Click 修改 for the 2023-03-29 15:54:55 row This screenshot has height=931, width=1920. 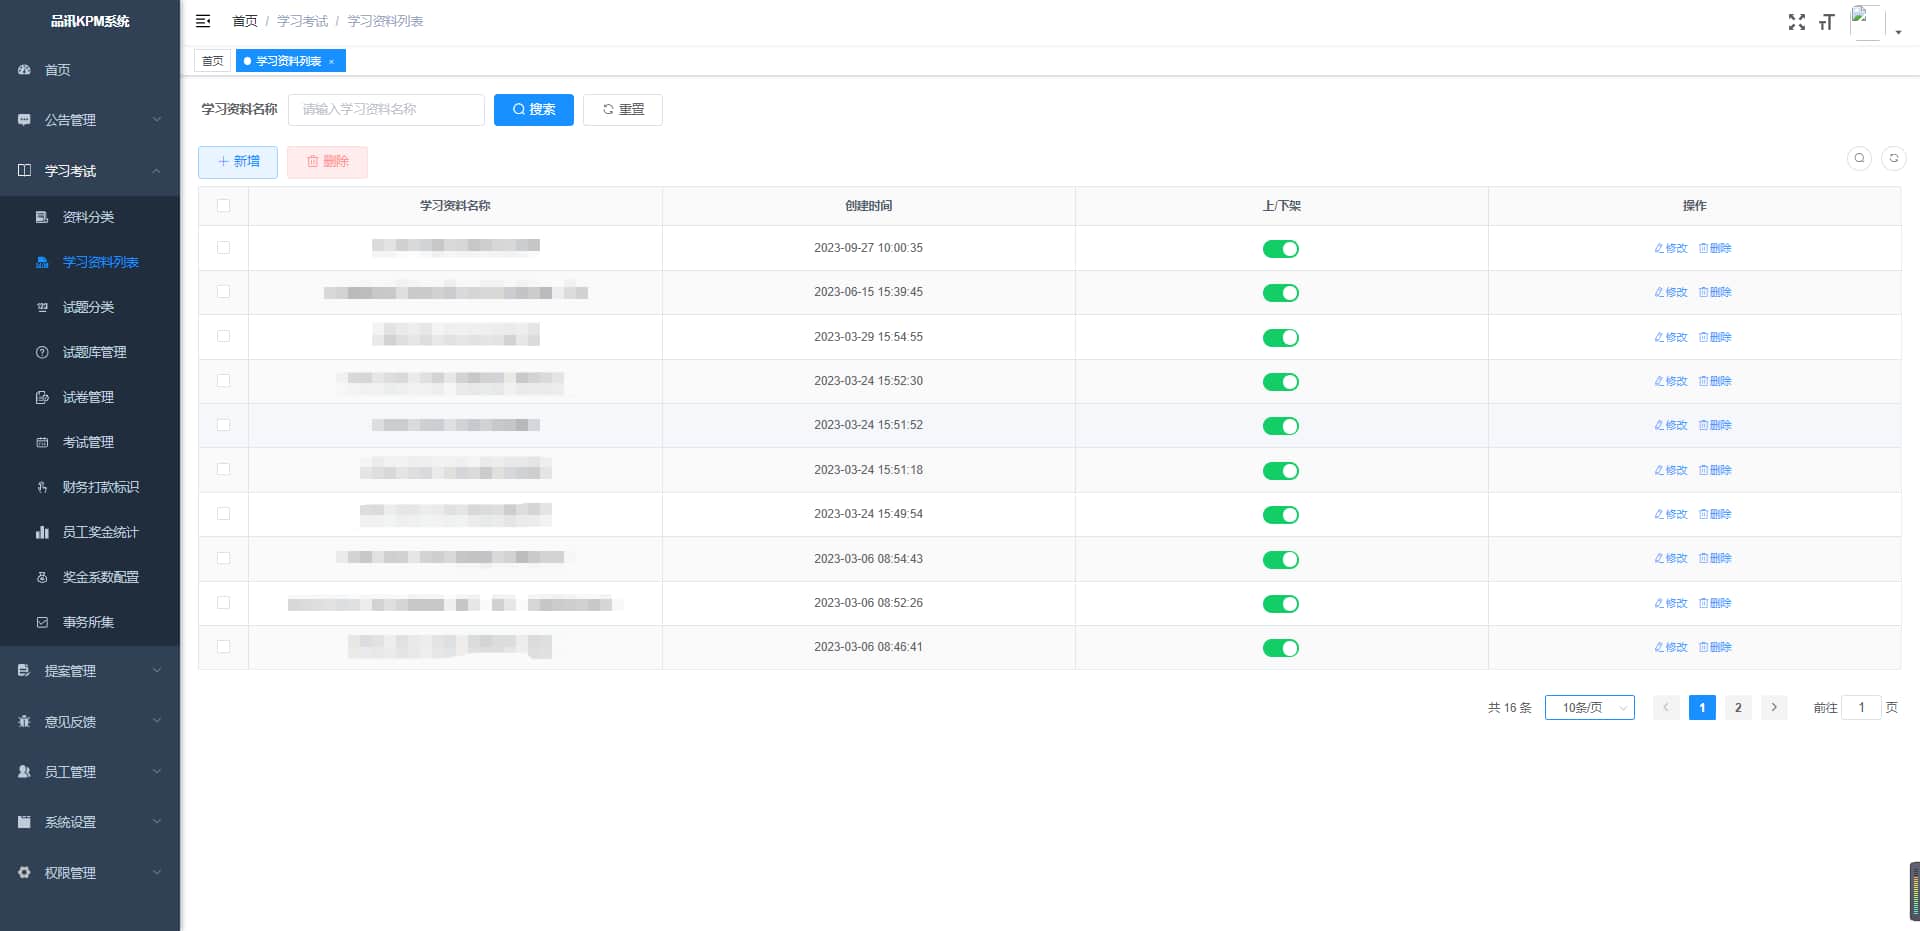1671,337
